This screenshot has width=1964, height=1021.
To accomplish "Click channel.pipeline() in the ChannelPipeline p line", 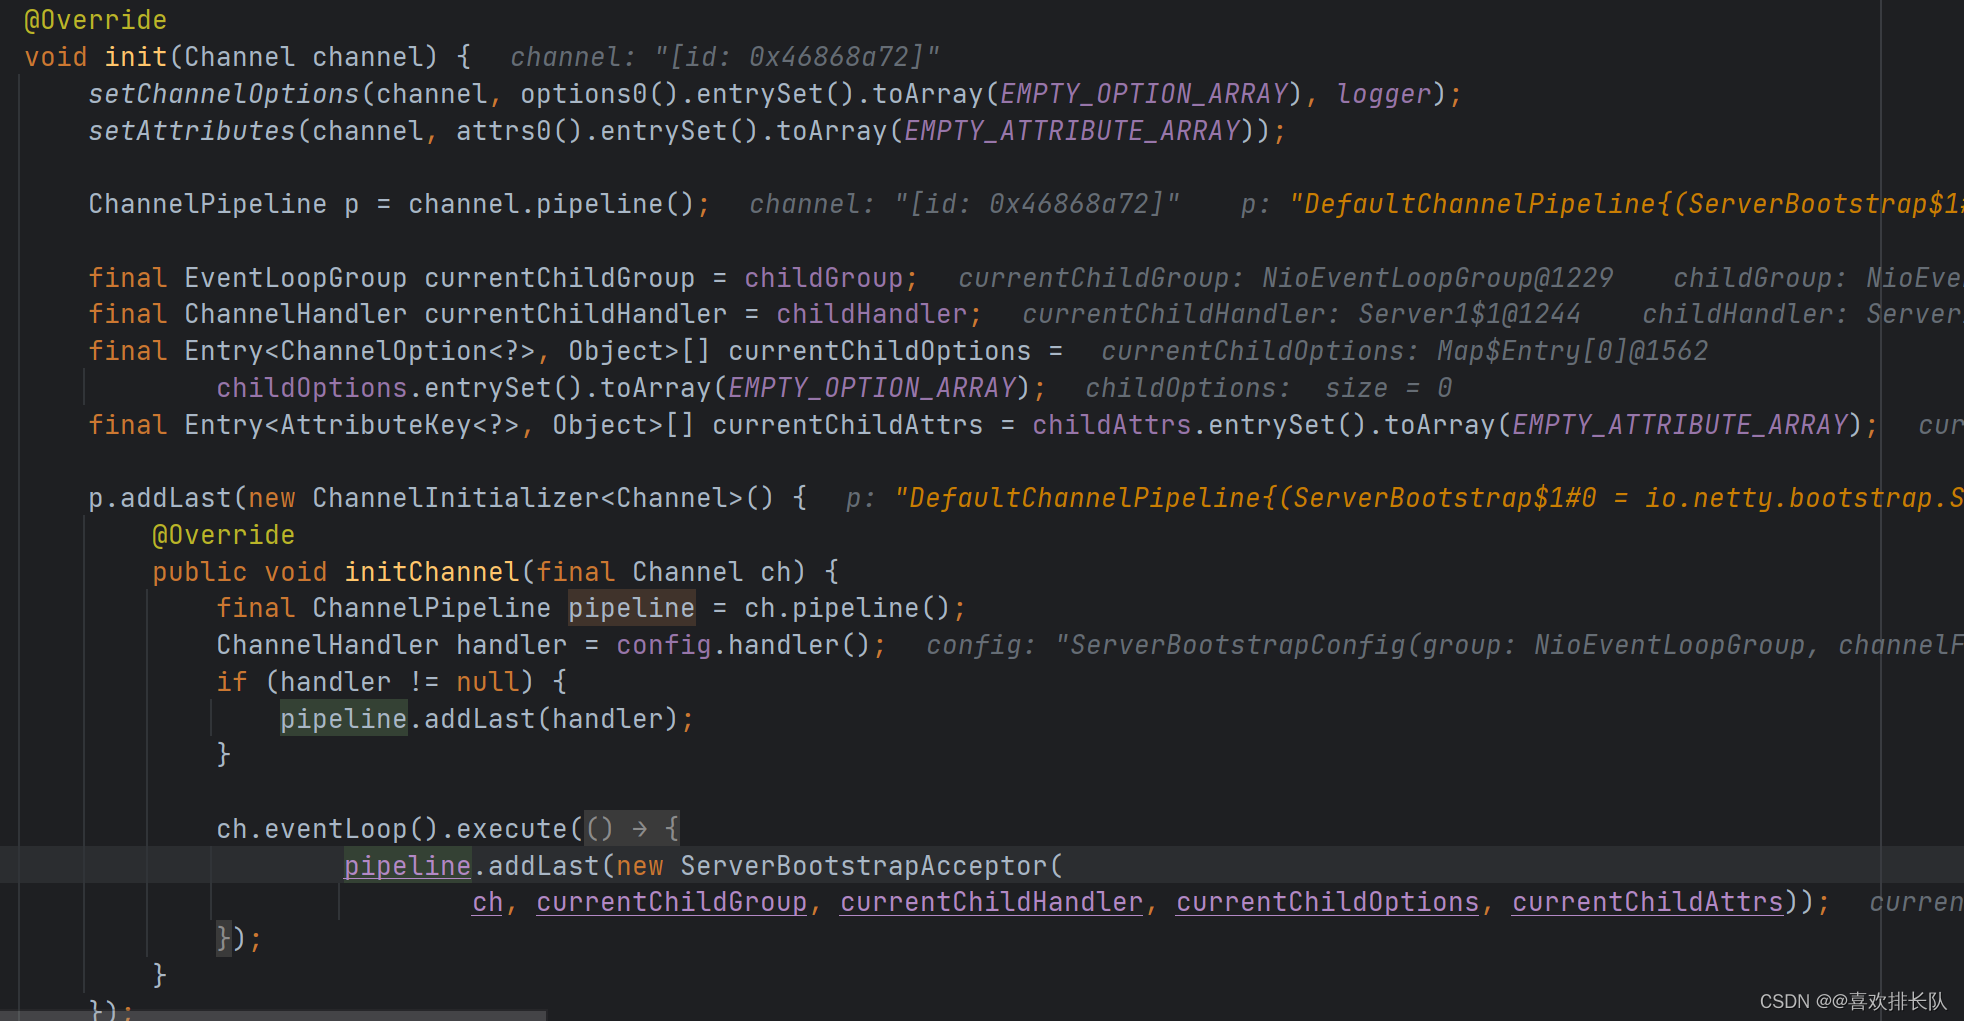I will pyautogui.click(x=551, y=204).
